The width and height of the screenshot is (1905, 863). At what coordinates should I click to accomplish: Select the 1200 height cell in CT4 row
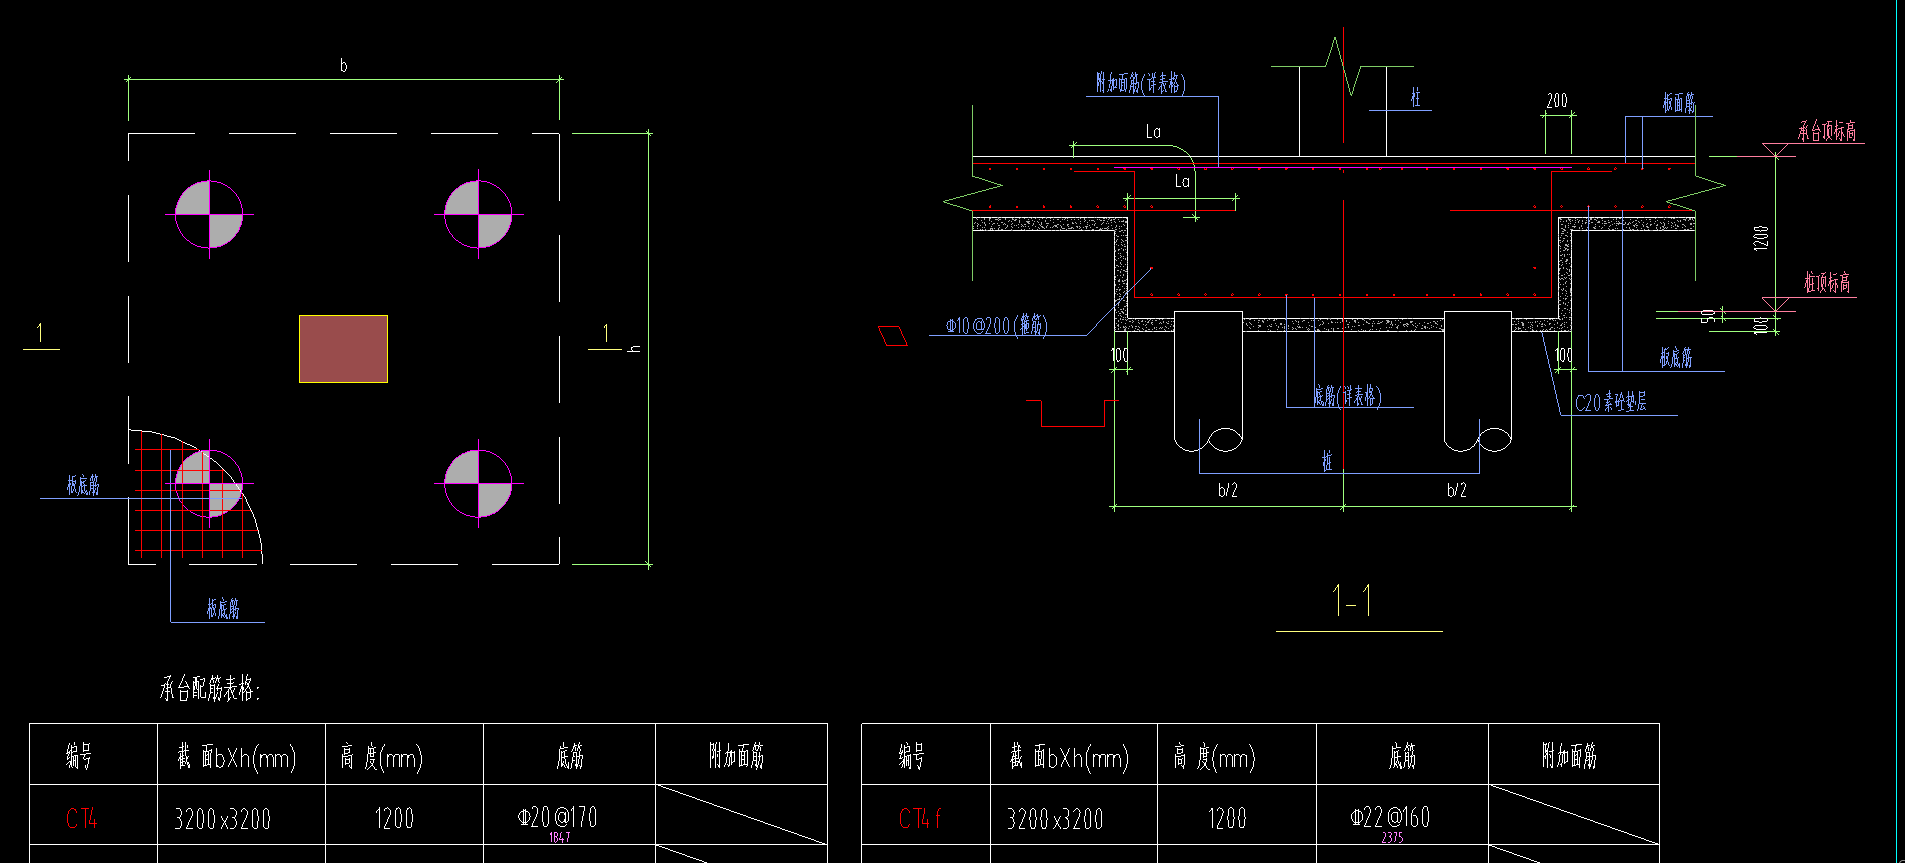(394, 820)
